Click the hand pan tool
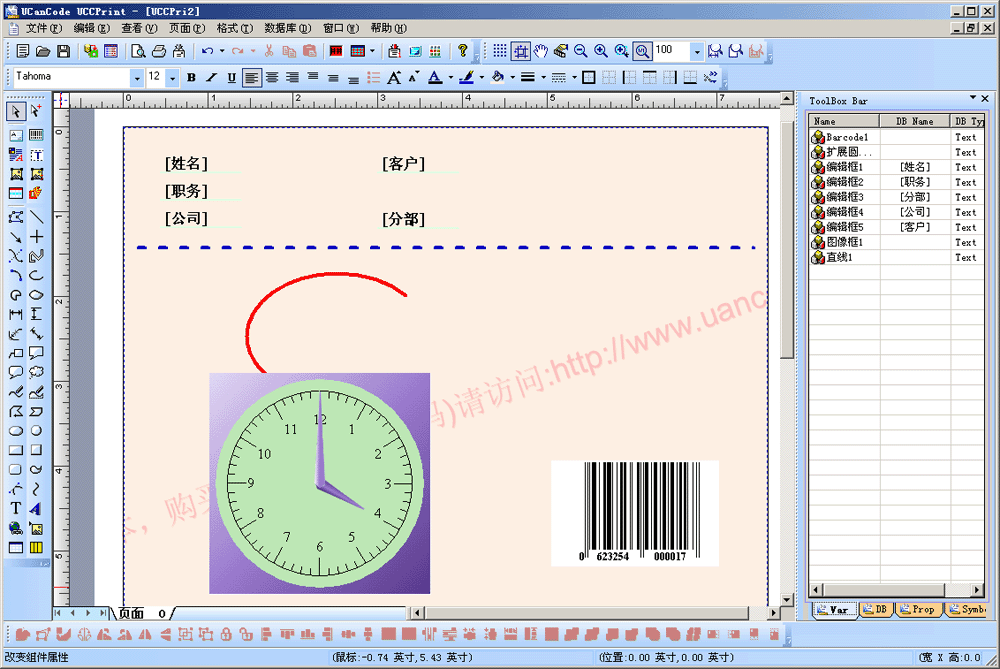Image resolution: width=1000 pixels, height=669 pixels. pyautogui.click(x=541, y=51)
